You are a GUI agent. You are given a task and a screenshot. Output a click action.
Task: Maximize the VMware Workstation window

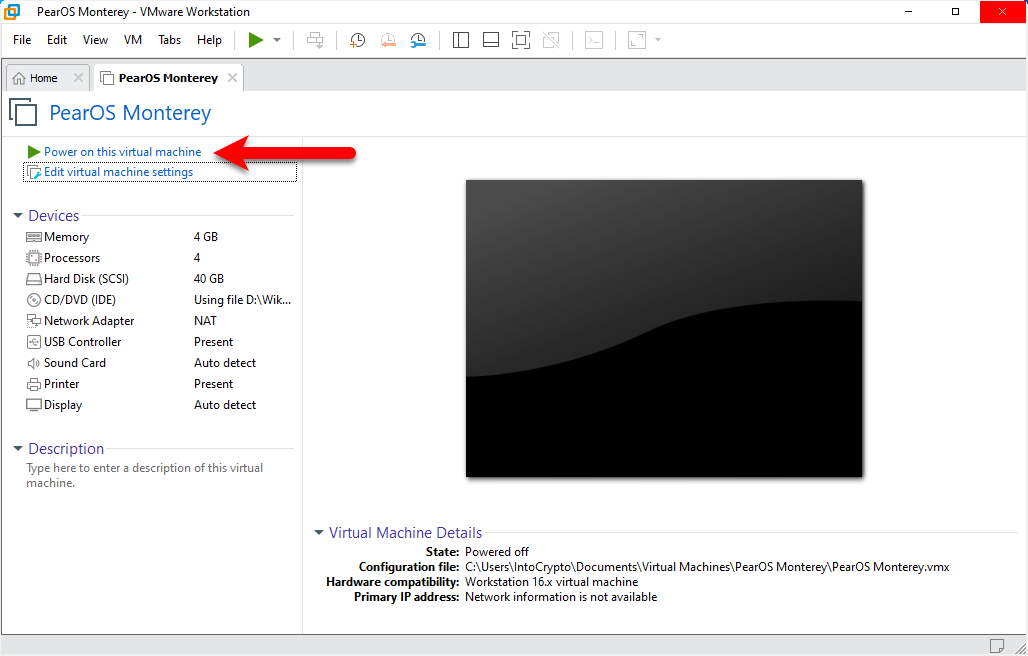[955, 12]
